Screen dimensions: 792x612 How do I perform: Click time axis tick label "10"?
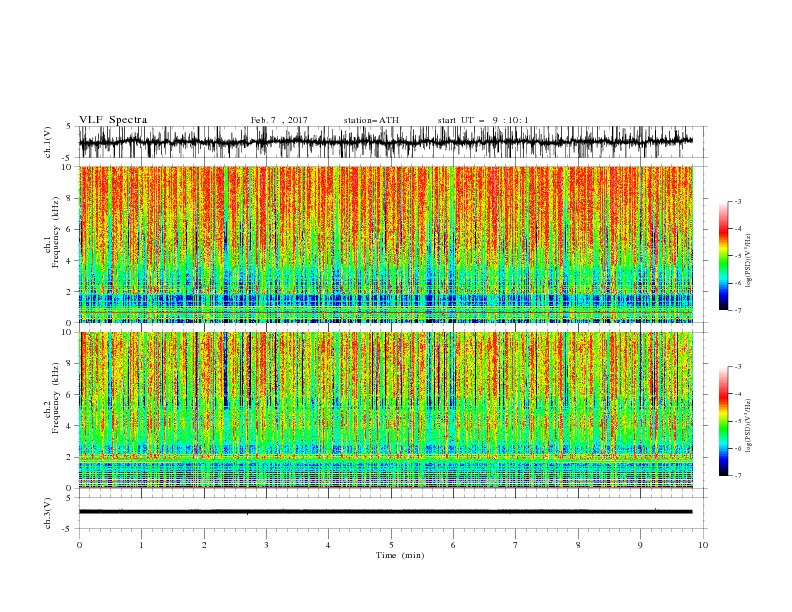tap(703, 545)
